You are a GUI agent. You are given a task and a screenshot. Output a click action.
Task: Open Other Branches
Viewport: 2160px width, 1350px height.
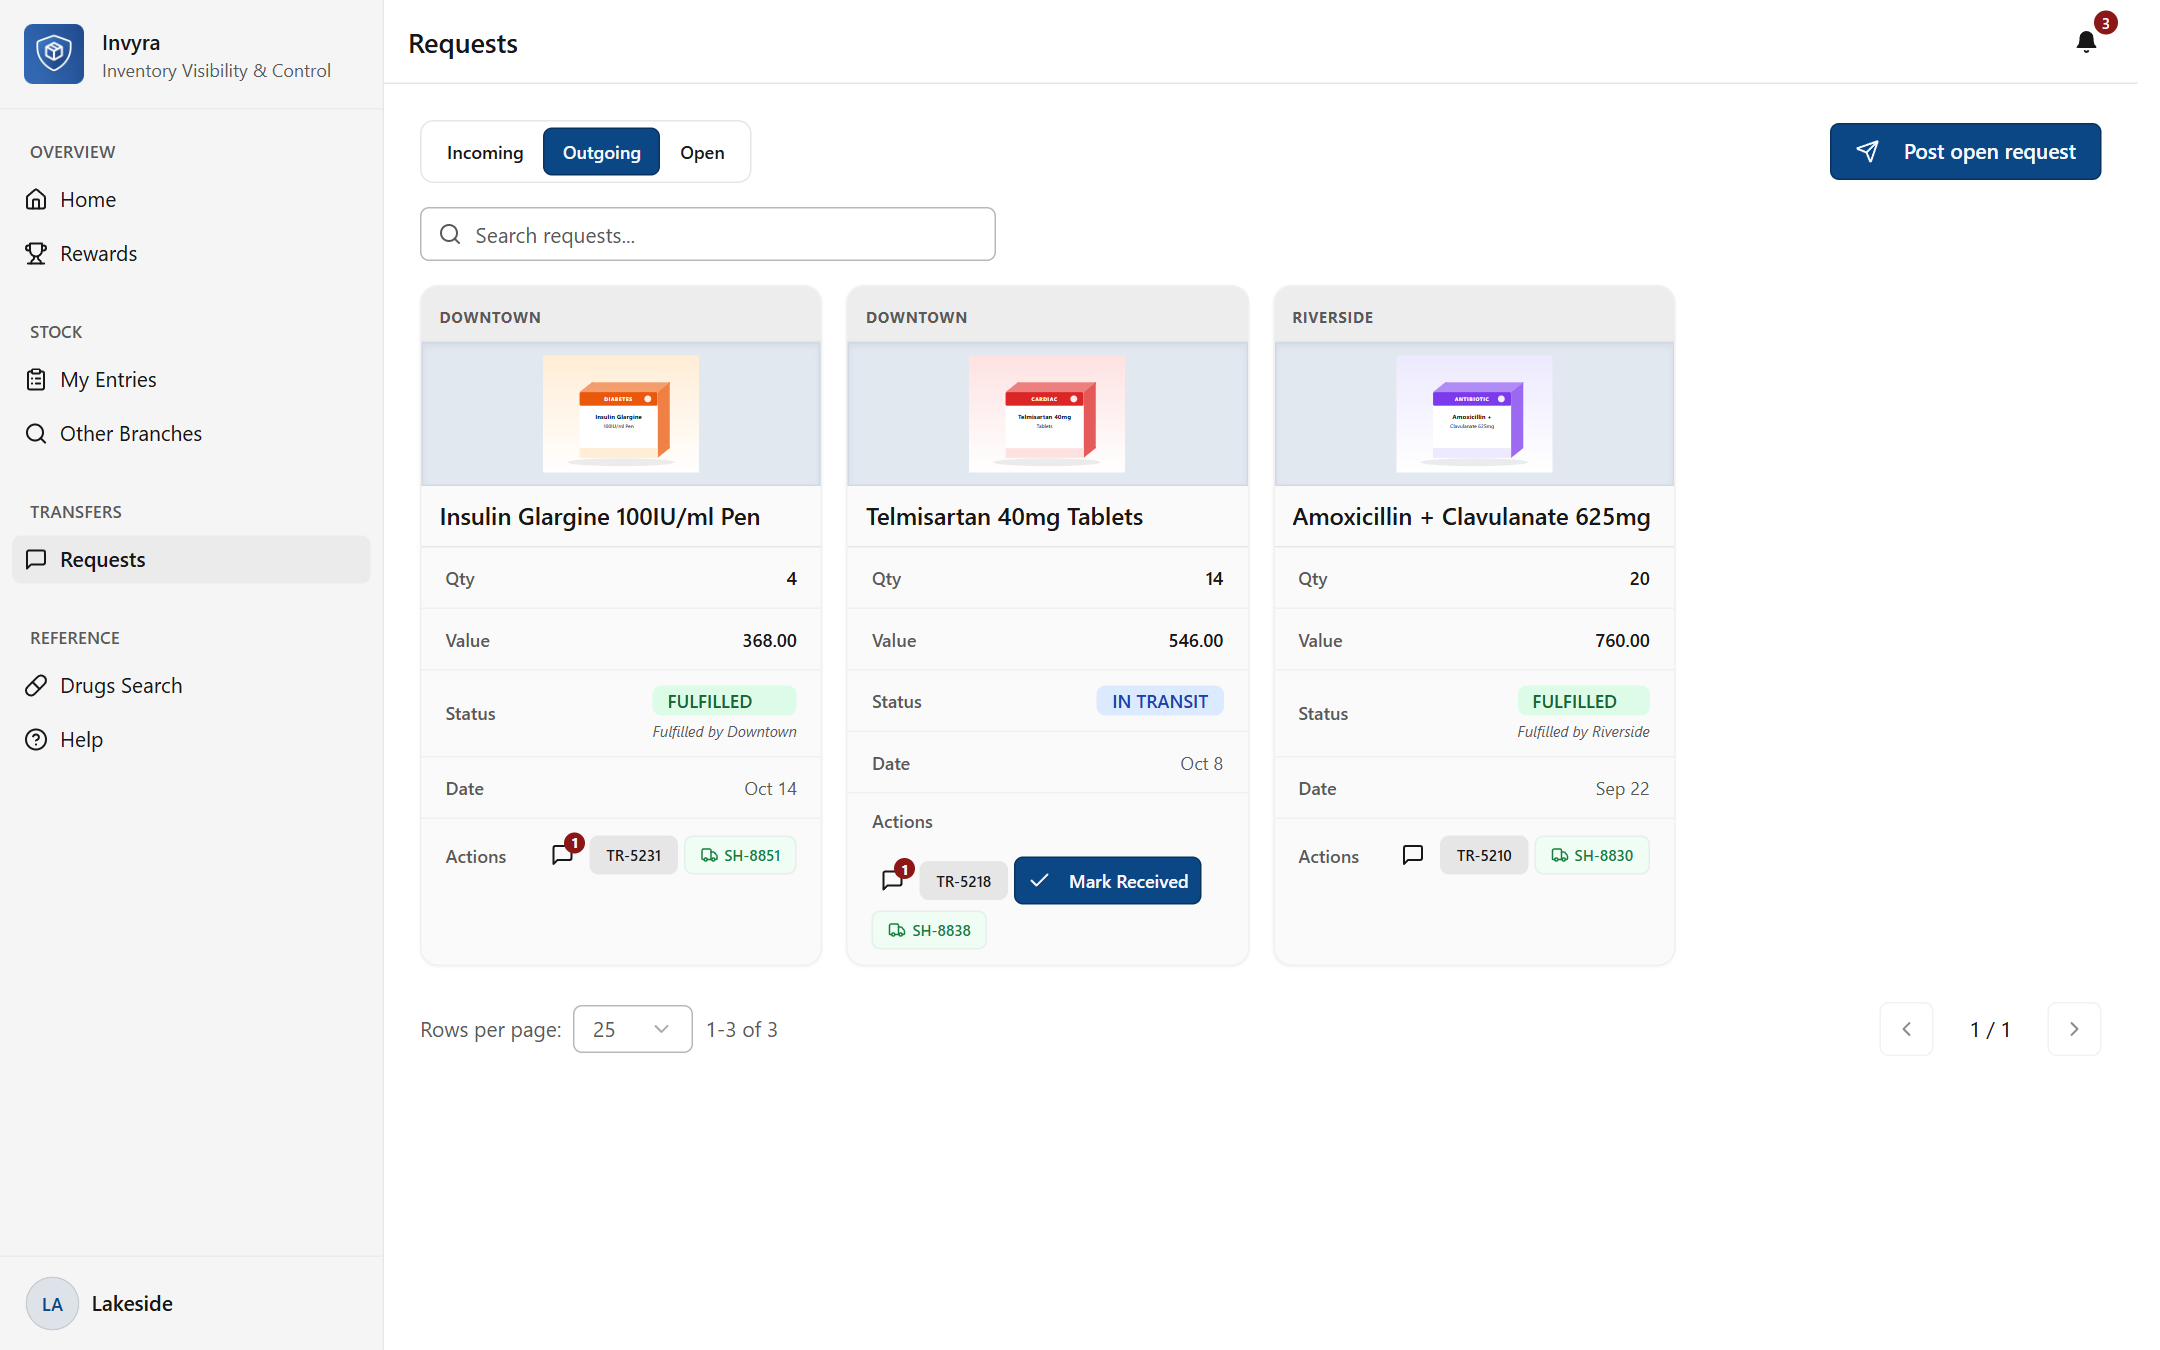tap(191, 434)
